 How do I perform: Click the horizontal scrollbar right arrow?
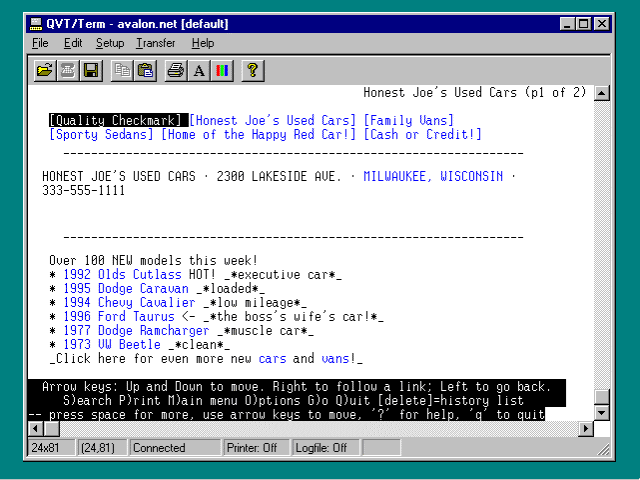point(587,428)
